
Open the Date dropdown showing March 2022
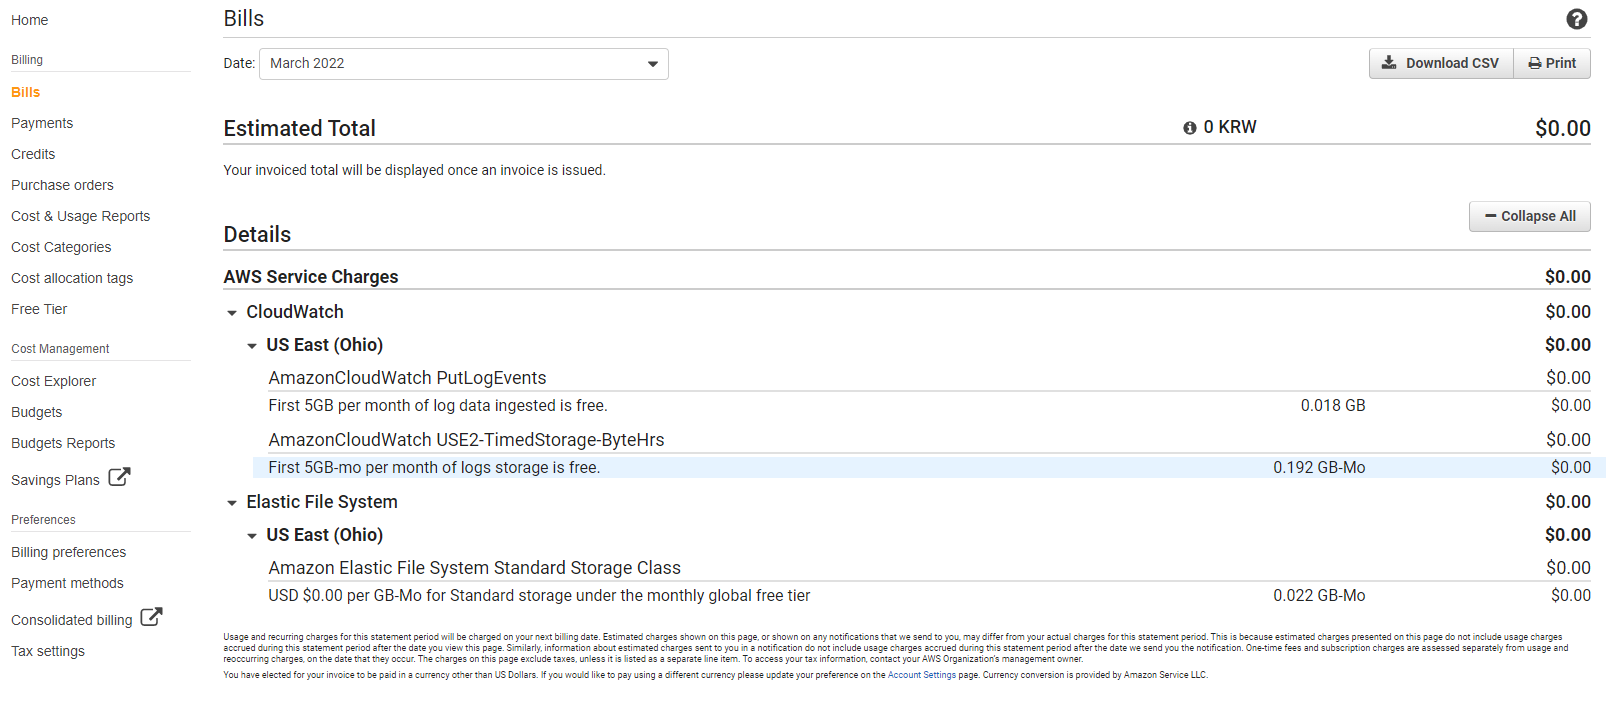[x=464, y=64]
